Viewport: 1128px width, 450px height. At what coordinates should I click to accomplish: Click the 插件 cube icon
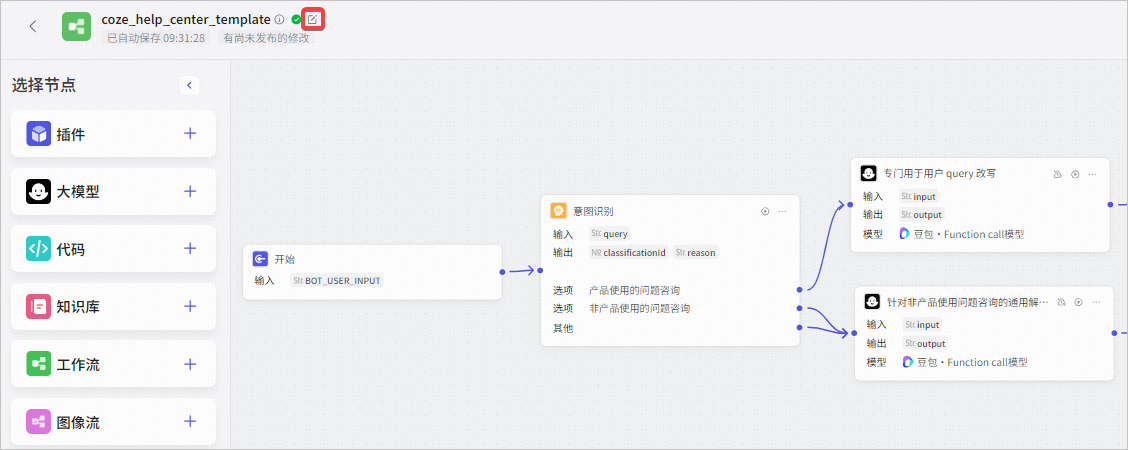(38, 134)
